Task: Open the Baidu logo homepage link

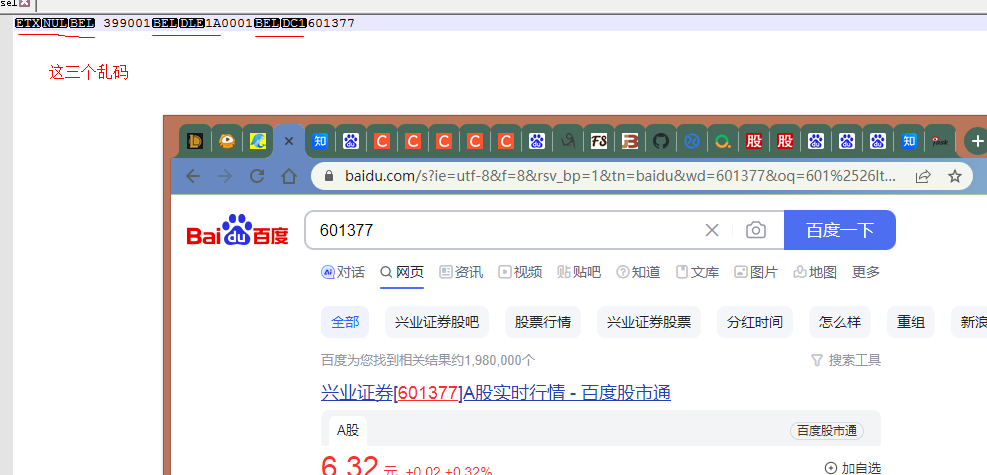Action: pos(237,230)
